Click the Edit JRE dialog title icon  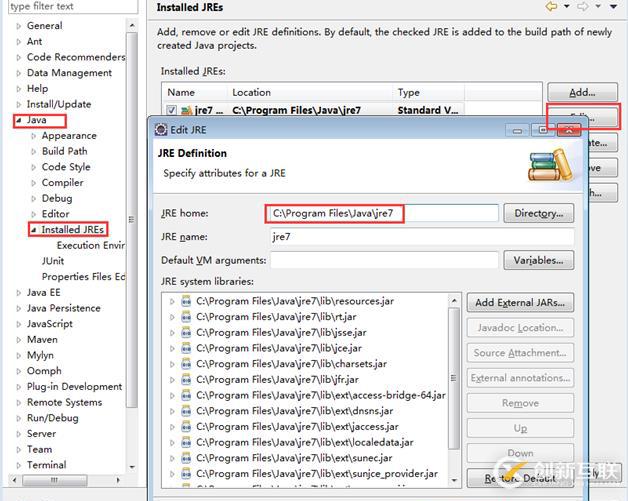pos(161,130)
